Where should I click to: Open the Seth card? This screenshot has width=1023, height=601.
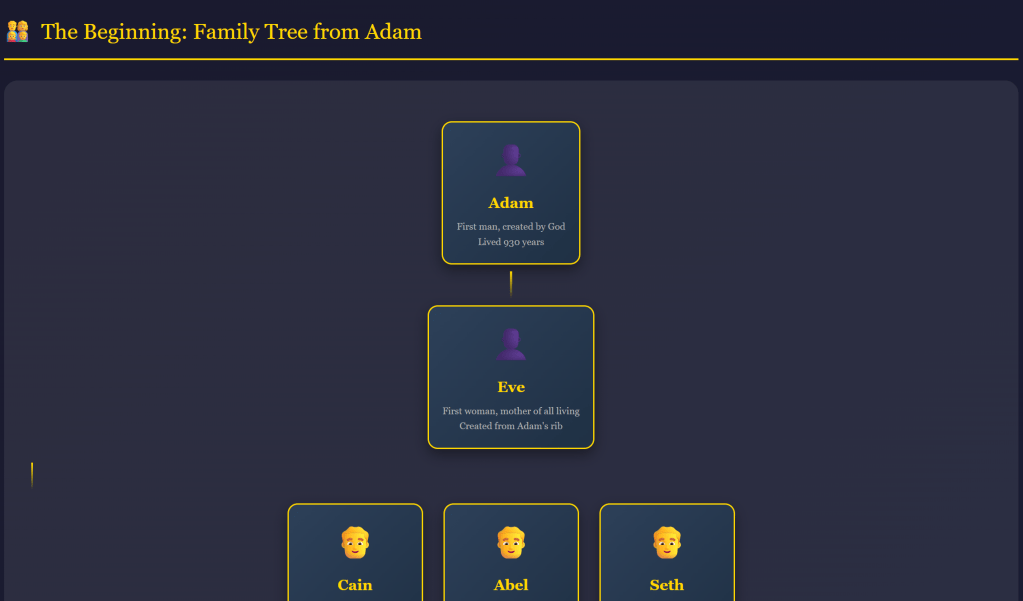click(x=667, y=555)
